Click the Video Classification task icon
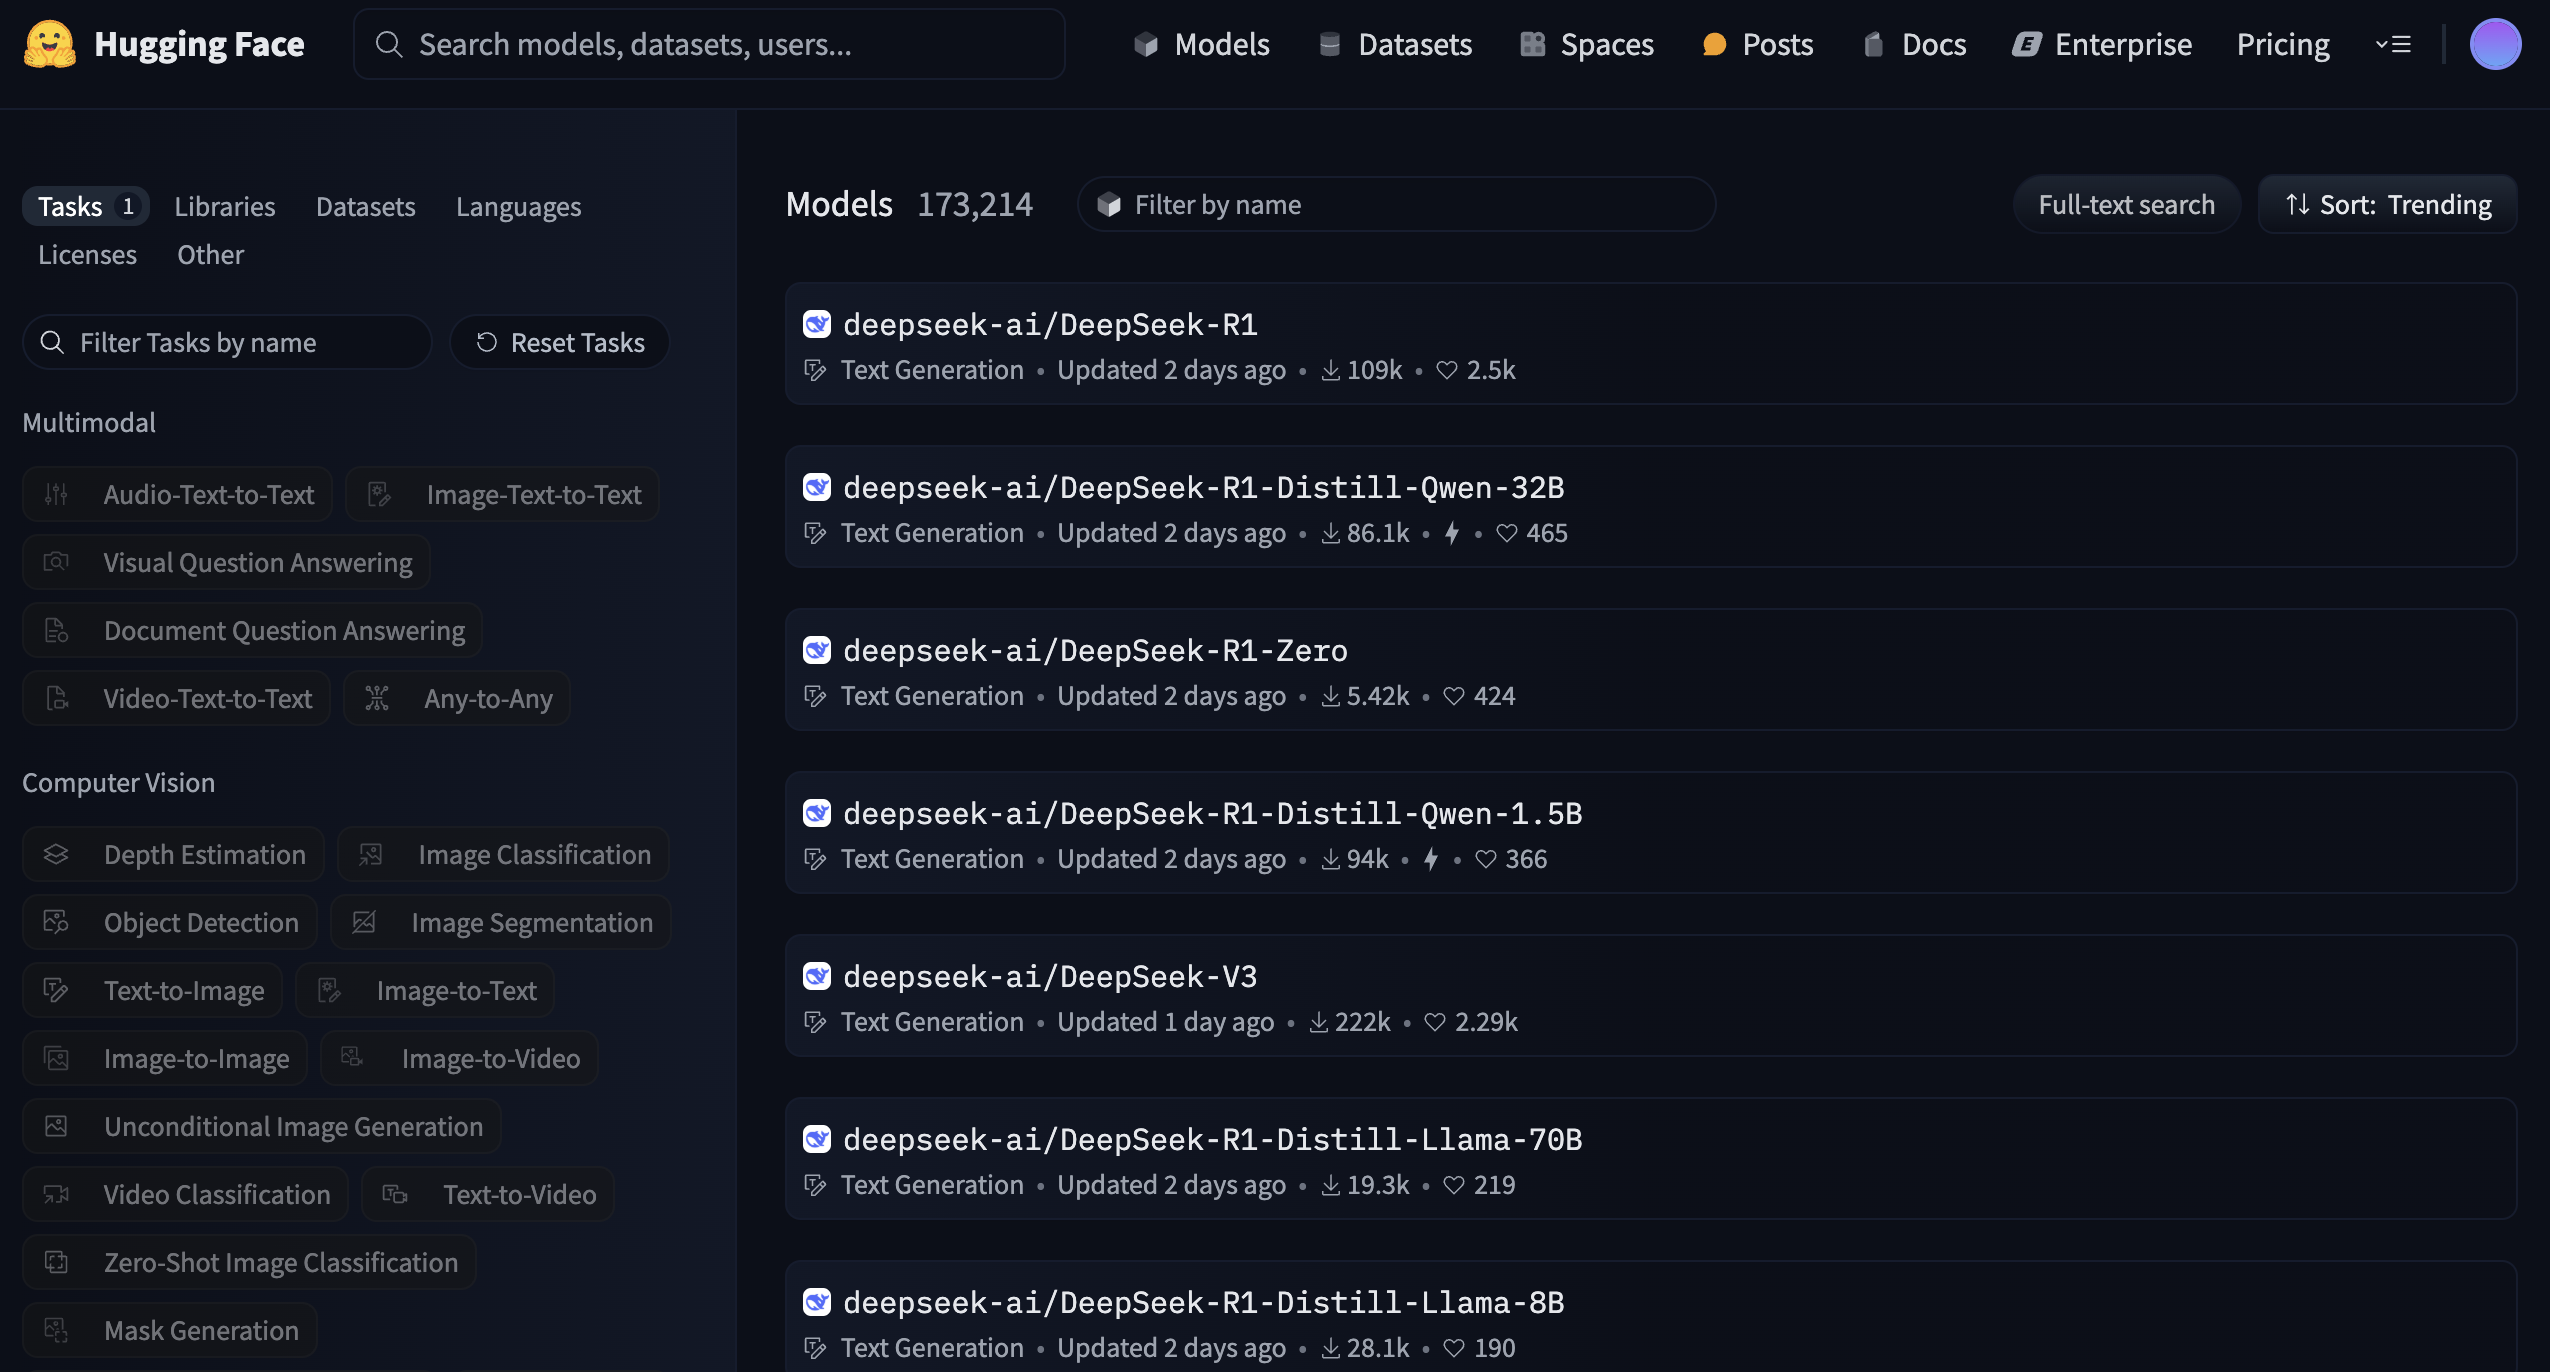This screenshot has height=1372, width=2550. [56, 1194]
